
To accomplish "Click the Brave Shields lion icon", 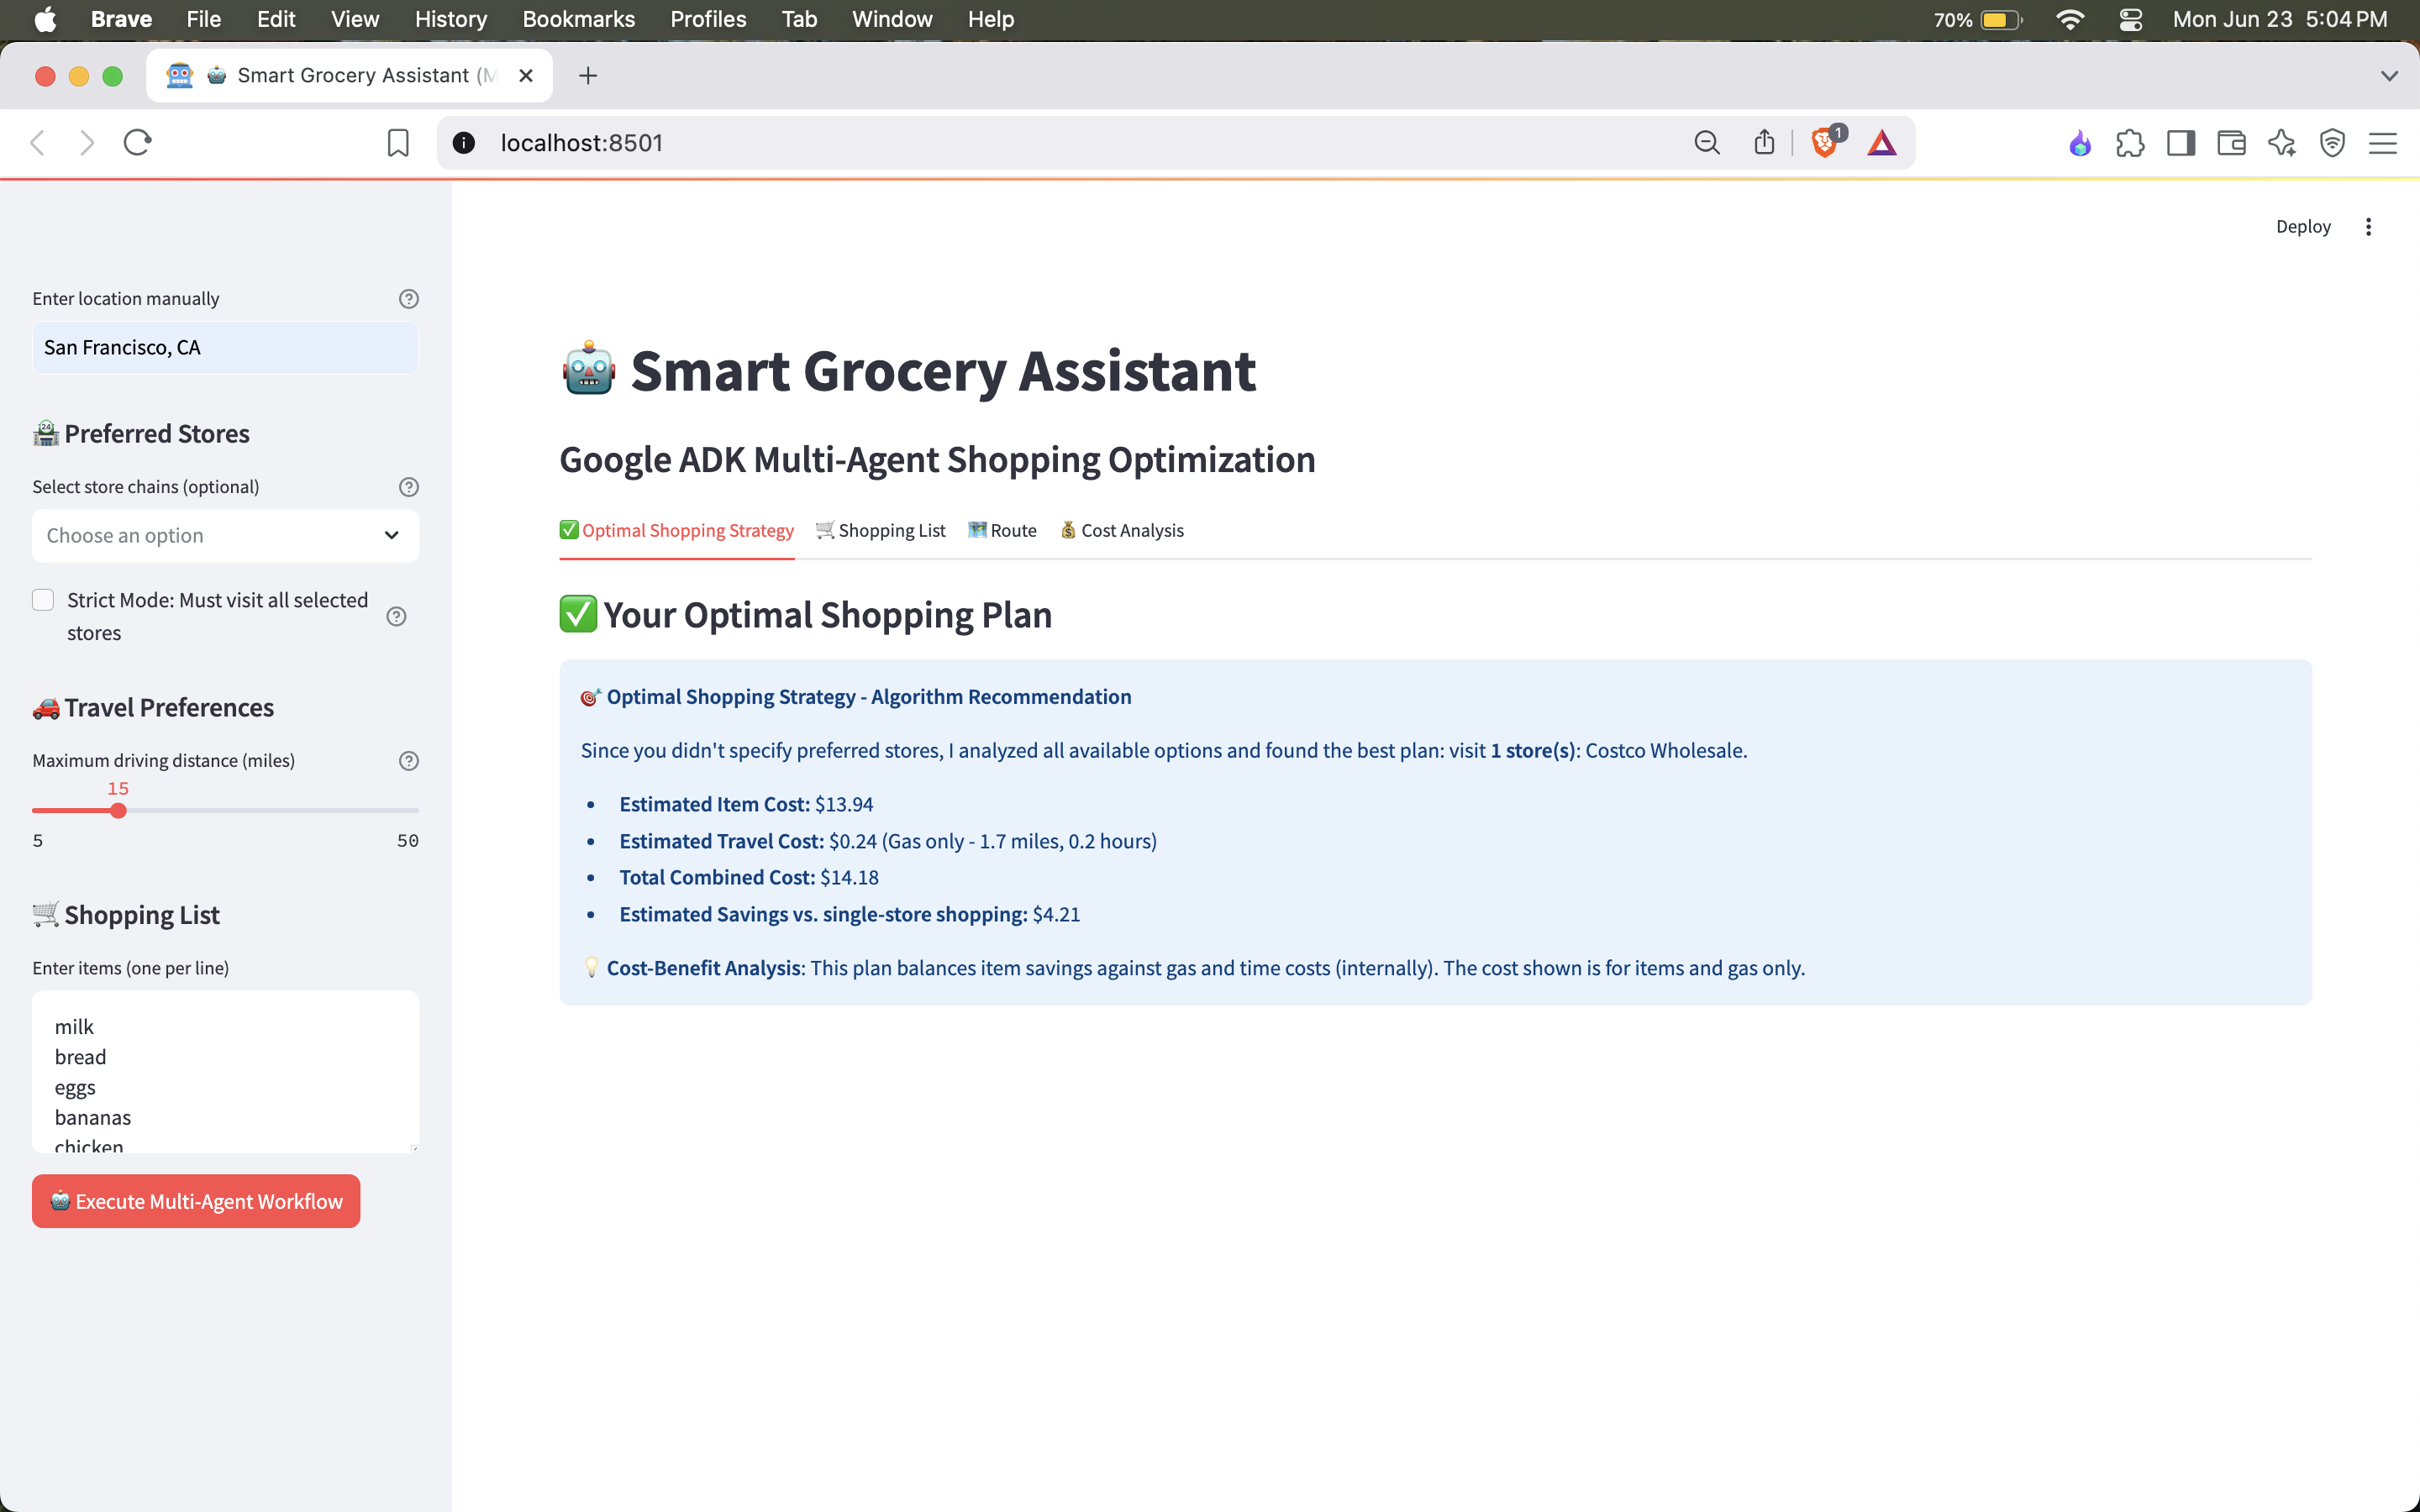I will [1824, 143].
